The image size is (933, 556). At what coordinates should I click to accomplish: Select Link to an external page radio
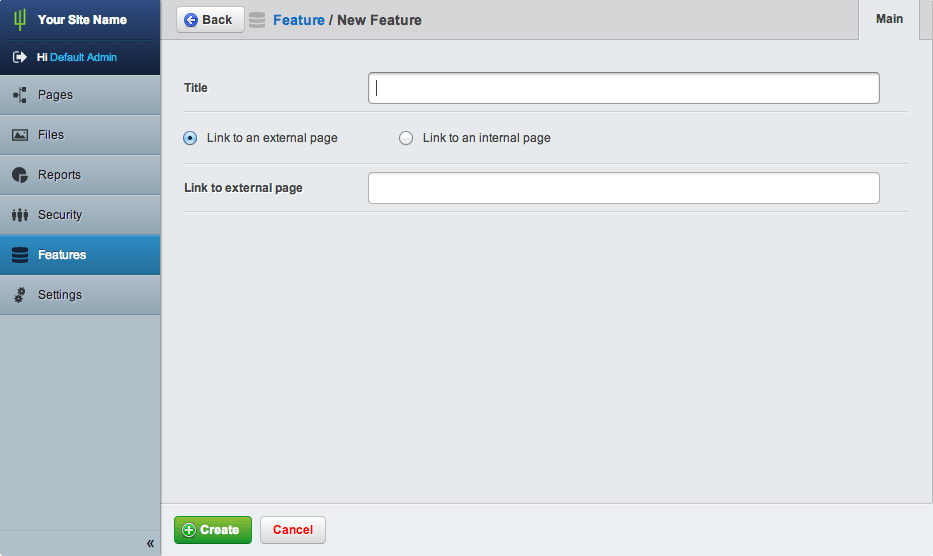190,138
